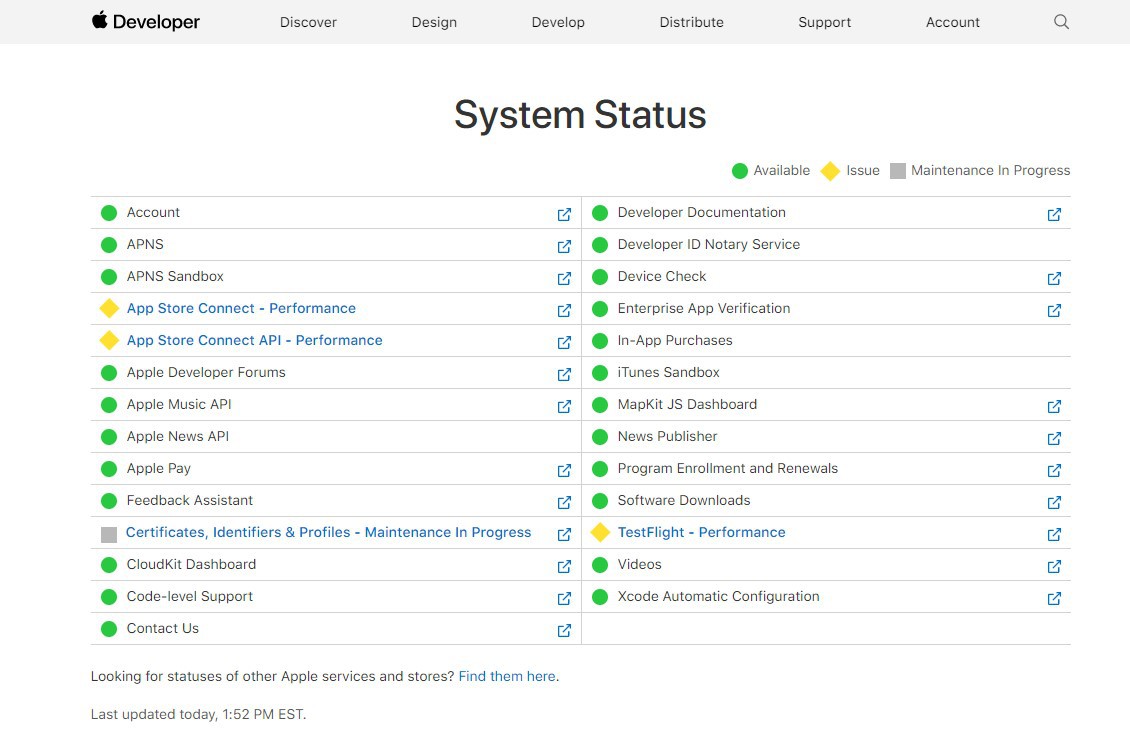Screen dimensions: 1130x738
Task: Open external link icon for Account row
Action: pos(564,214)
